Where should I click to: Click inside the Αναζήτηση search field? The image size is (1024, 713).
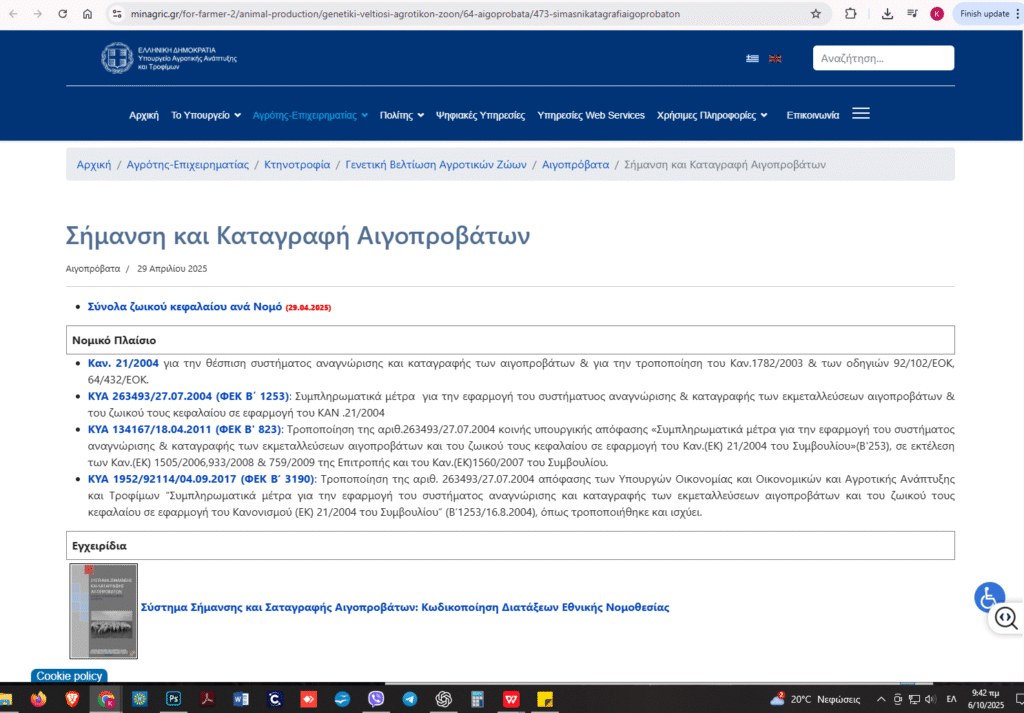click(883, 58)
